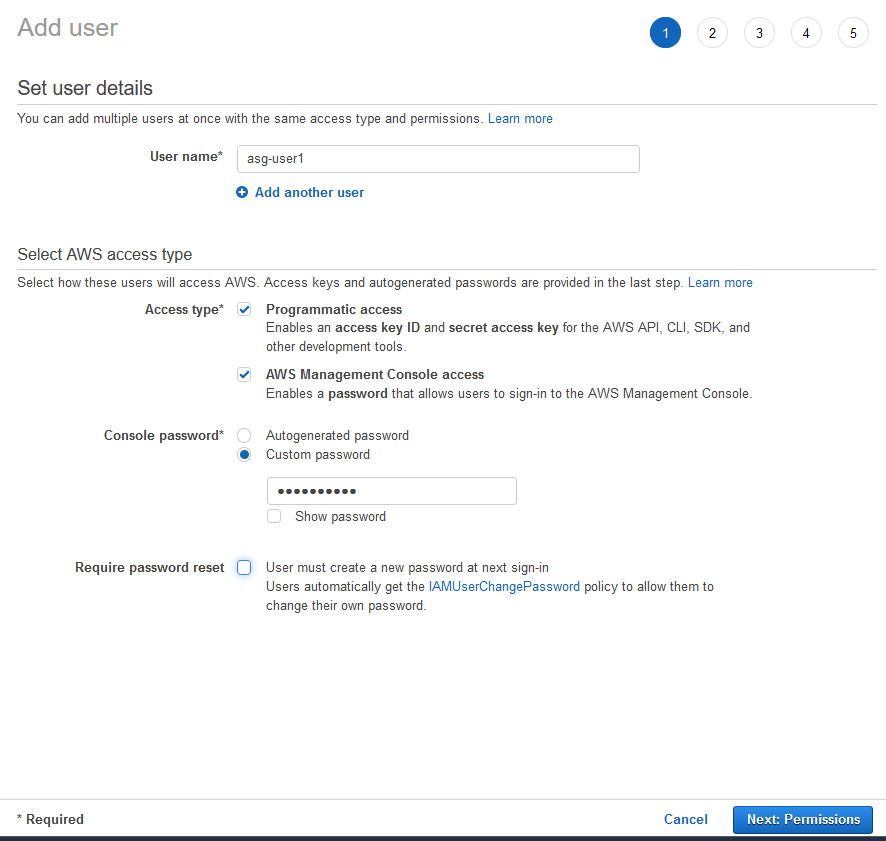Check the Require password reset box
The image size is (886, 841).
(244, 568)
